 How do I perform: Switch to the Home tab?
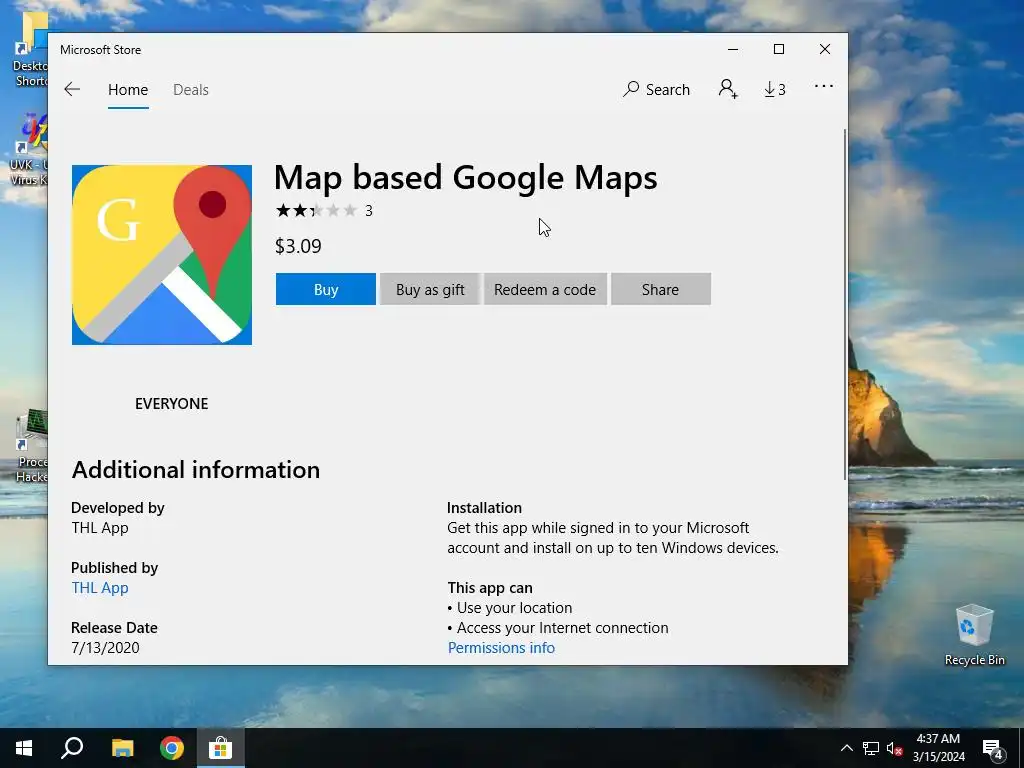128,90
